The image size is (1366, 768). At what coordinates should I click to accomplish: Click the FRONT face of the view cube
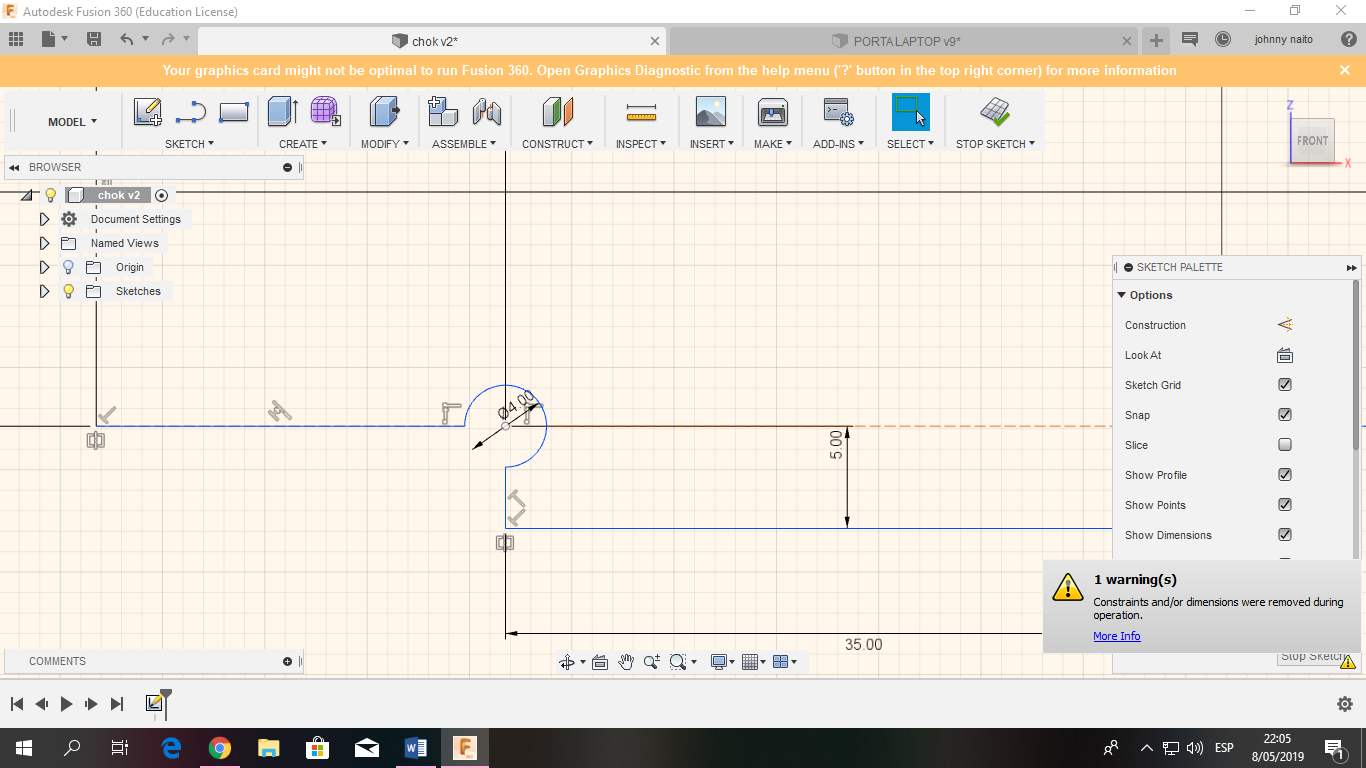pos(1312,141)
